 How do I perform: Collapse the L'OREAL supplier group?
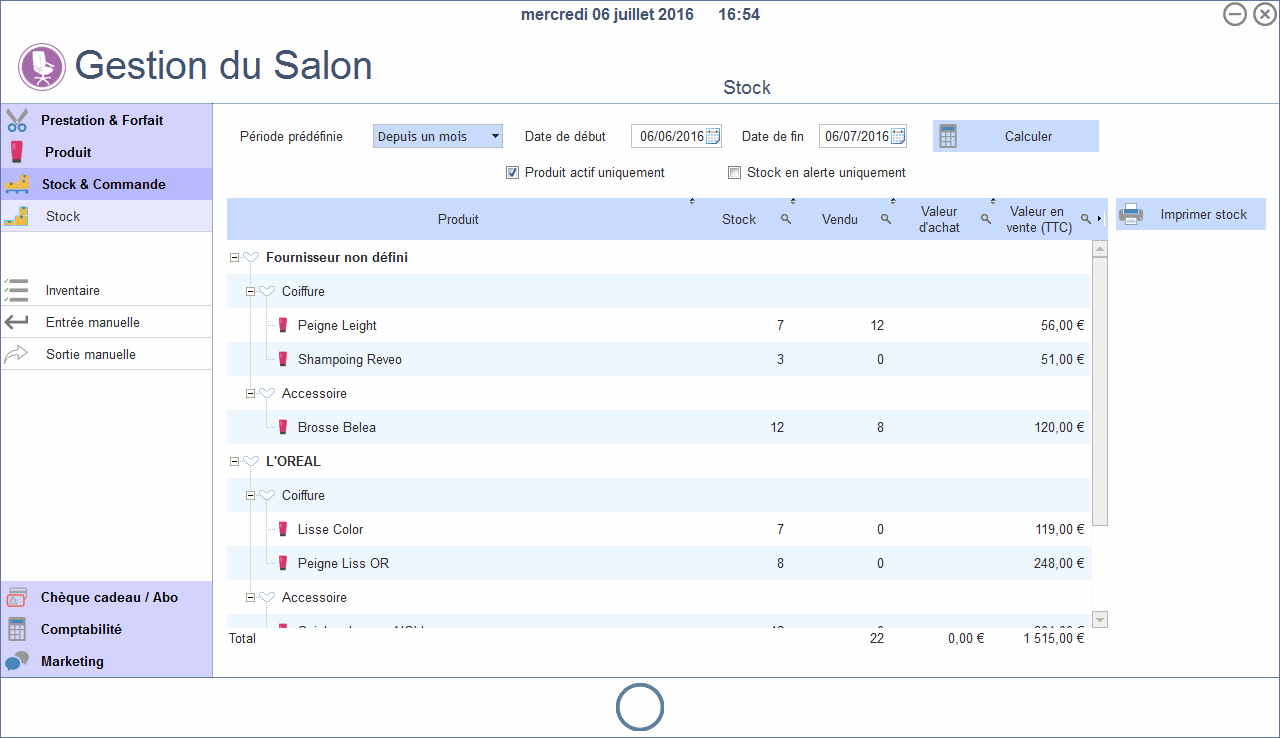point(234,462)
